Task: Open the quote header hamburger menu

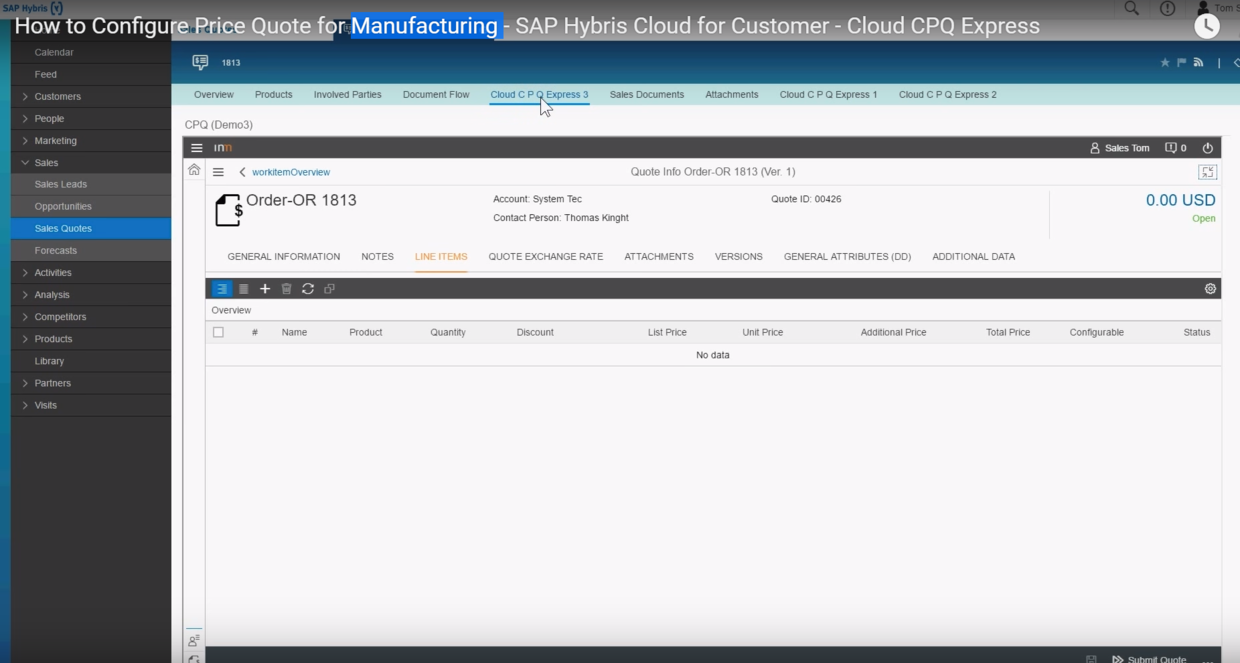Action: pos(218,172)
